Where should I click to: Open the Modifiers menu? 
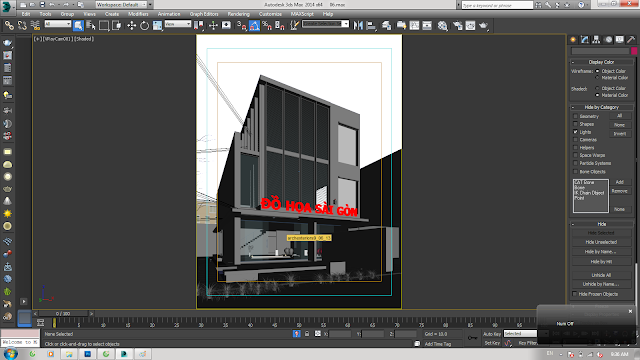click(x=138, y=14)
